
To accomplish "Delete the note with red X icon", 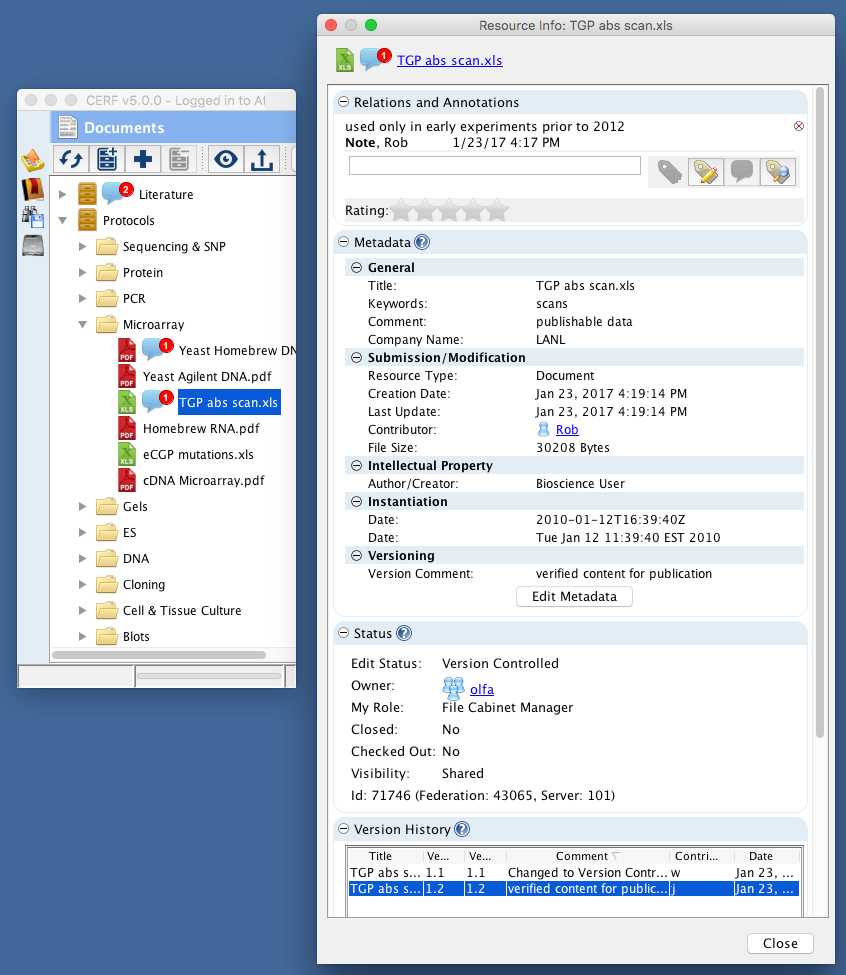I will [x=799, y=126].
